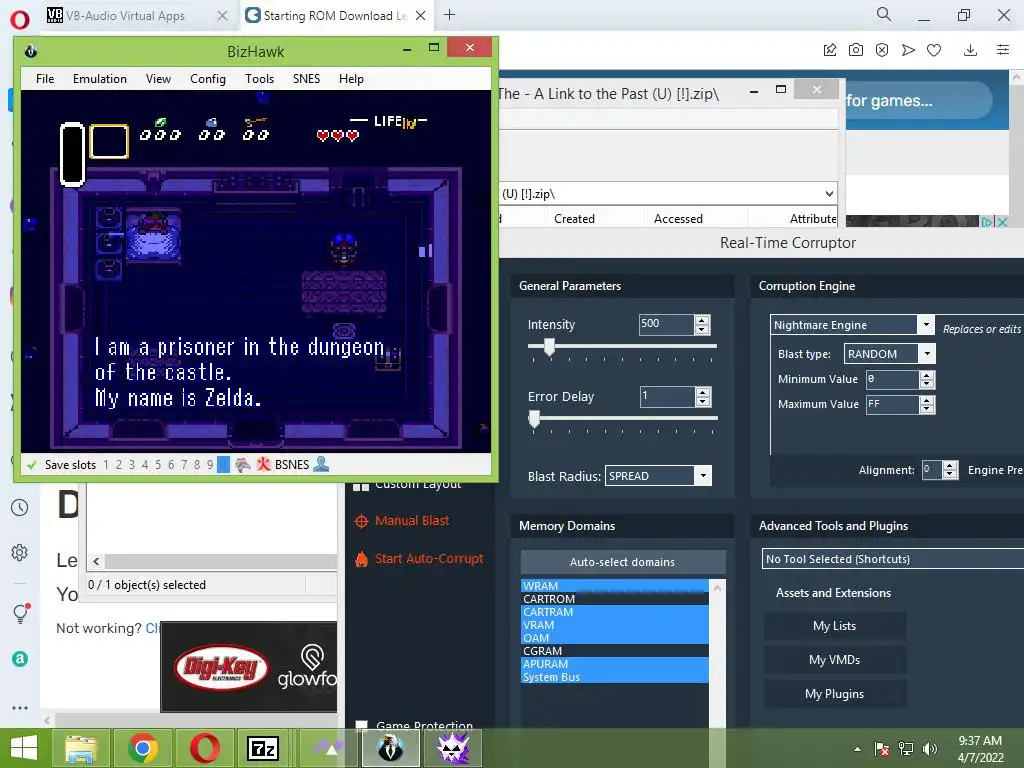Click Start Auto-Corrupt label
Screen dimensions: 1024x768
(429, 559)
